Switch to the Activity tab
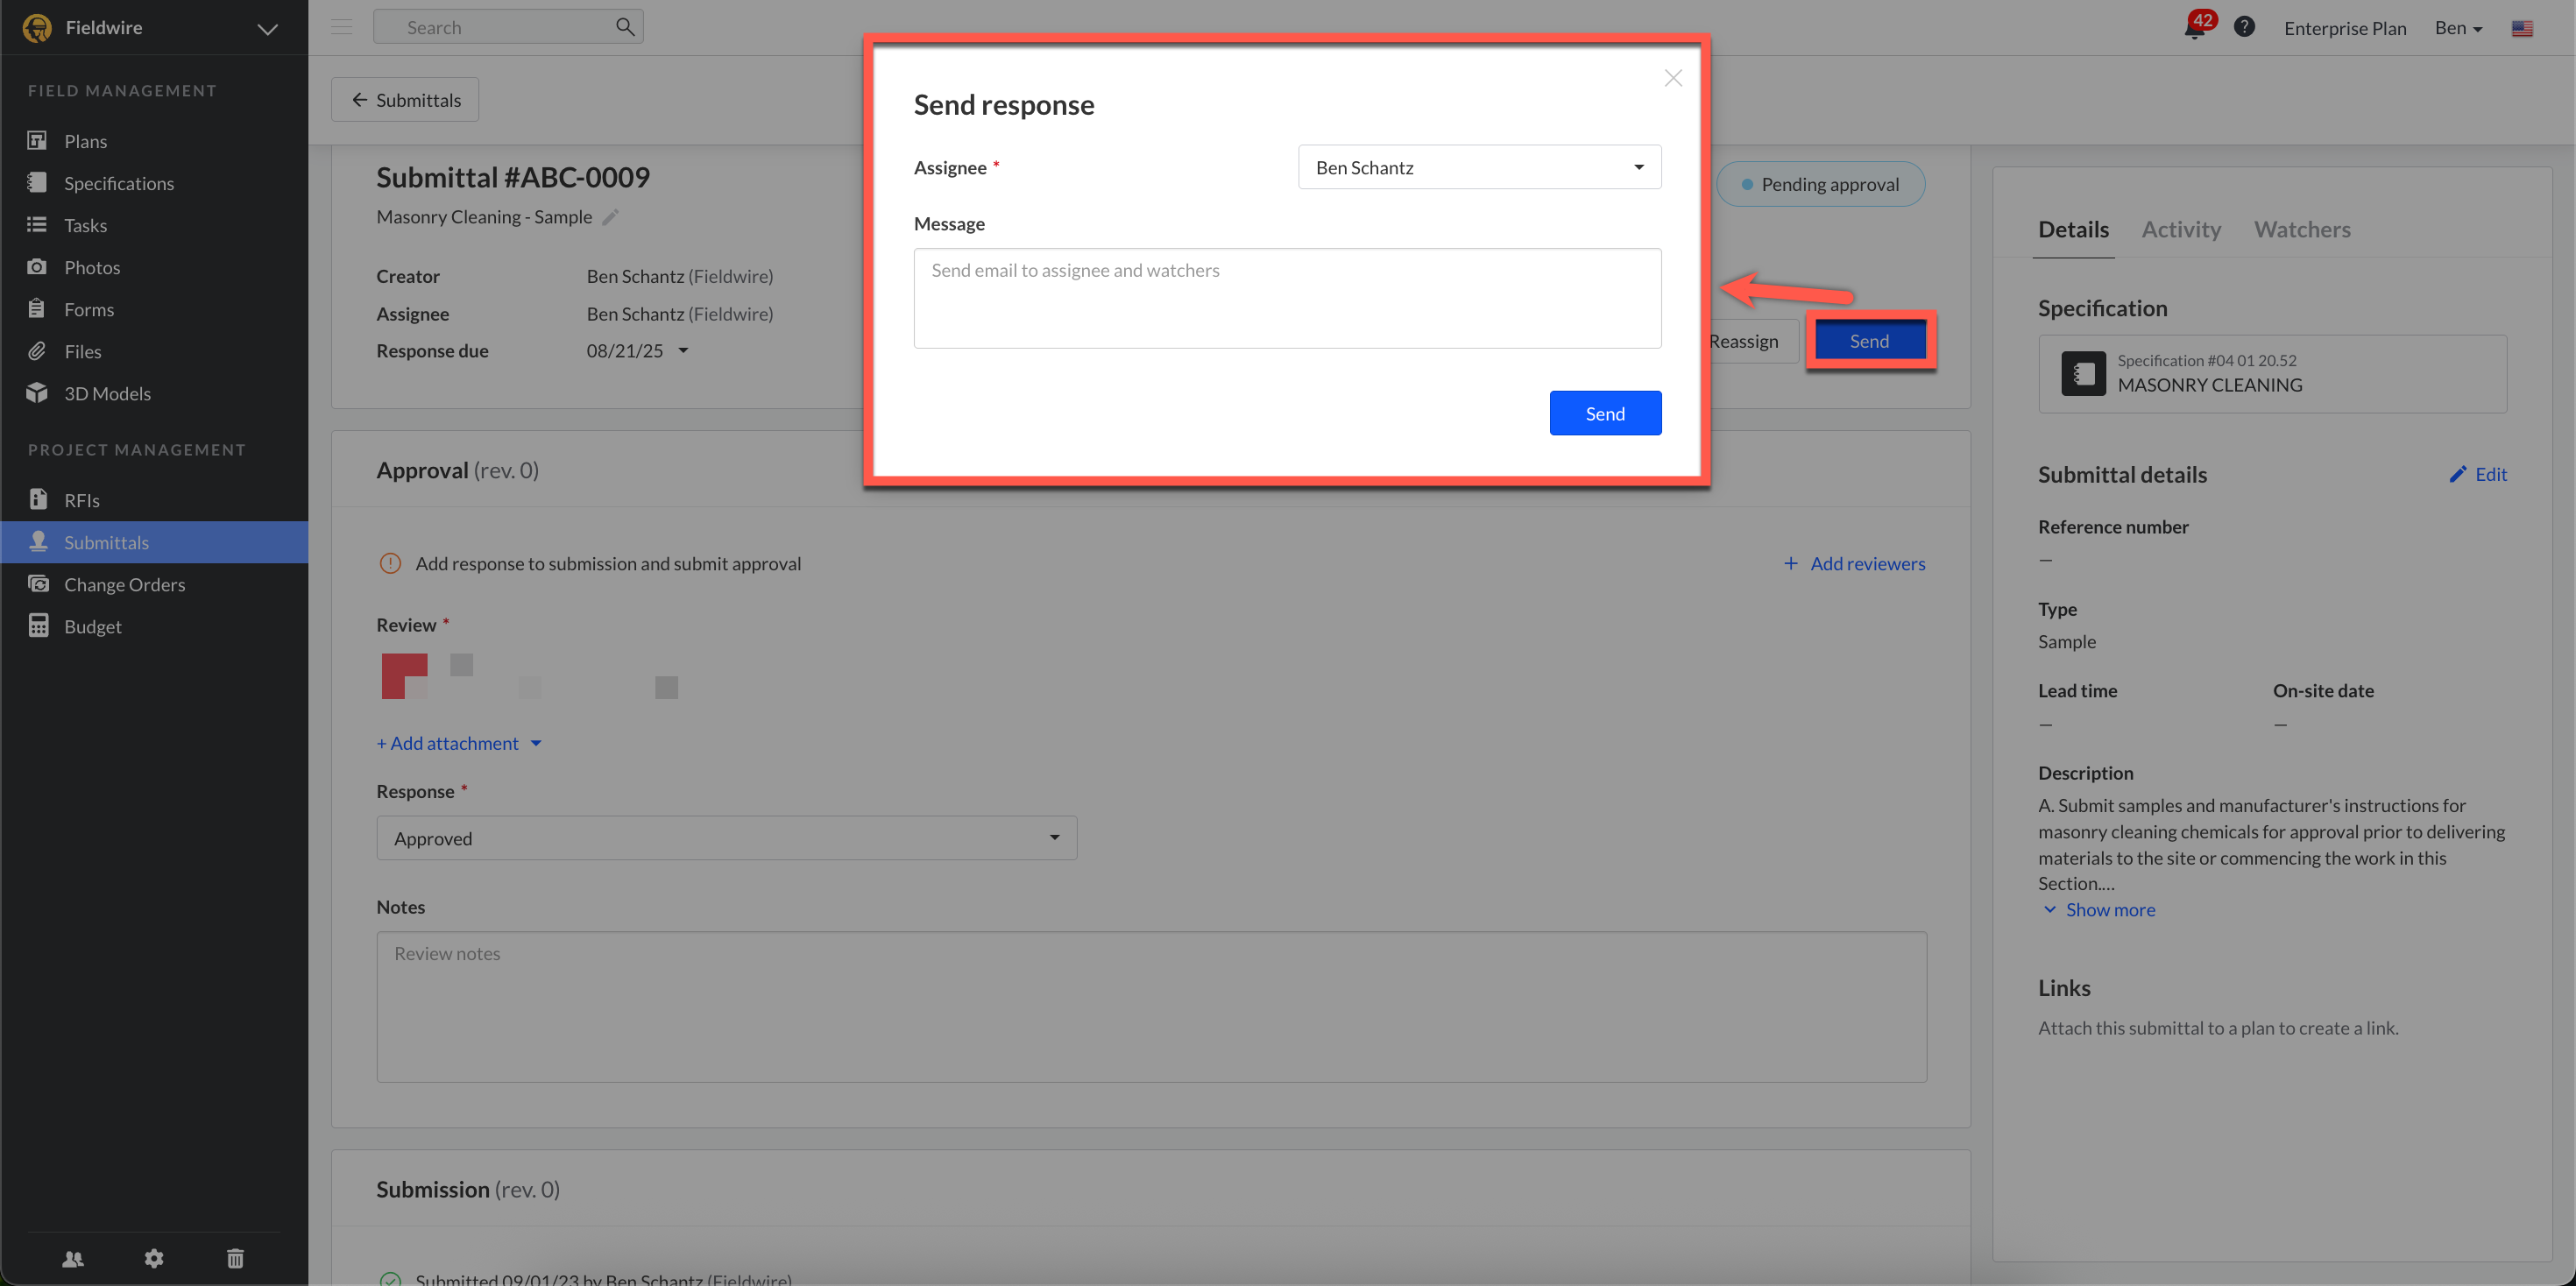Screen dimensions: 2576x1286 pyautogui.click(x=2181, y=229)
